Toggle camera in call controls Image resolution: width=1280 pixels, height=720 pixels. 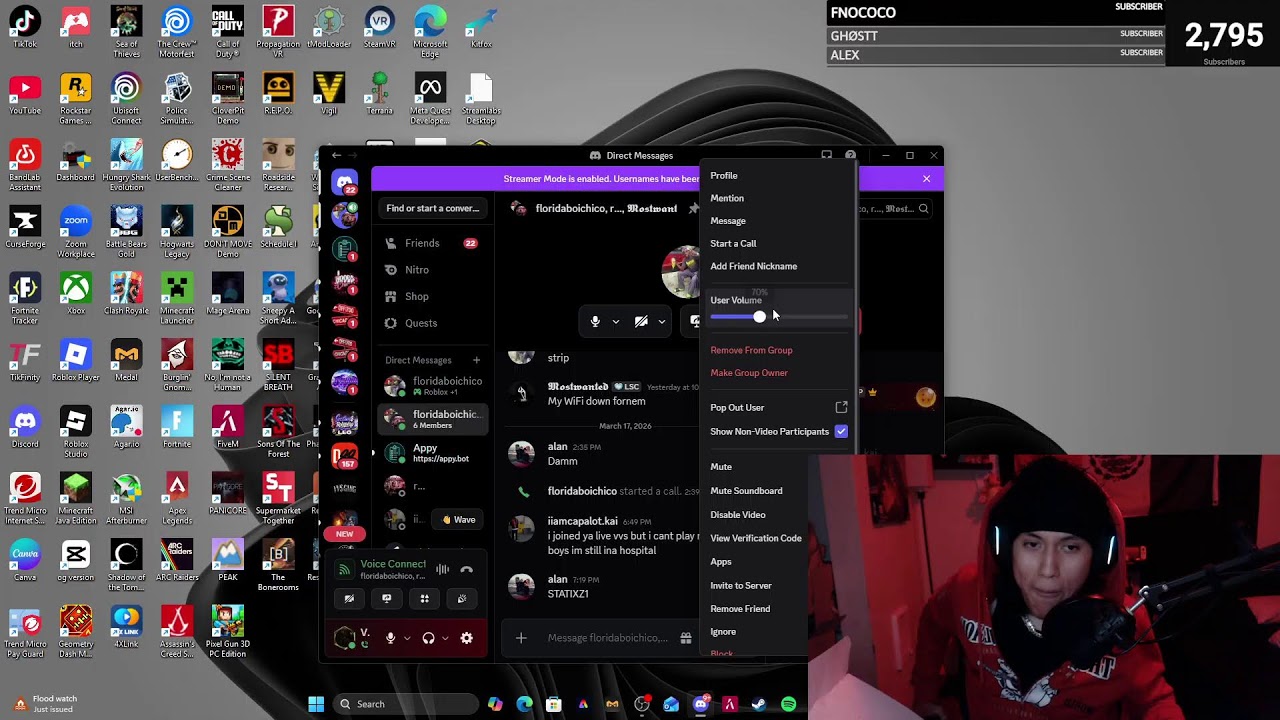coord(641,322)
